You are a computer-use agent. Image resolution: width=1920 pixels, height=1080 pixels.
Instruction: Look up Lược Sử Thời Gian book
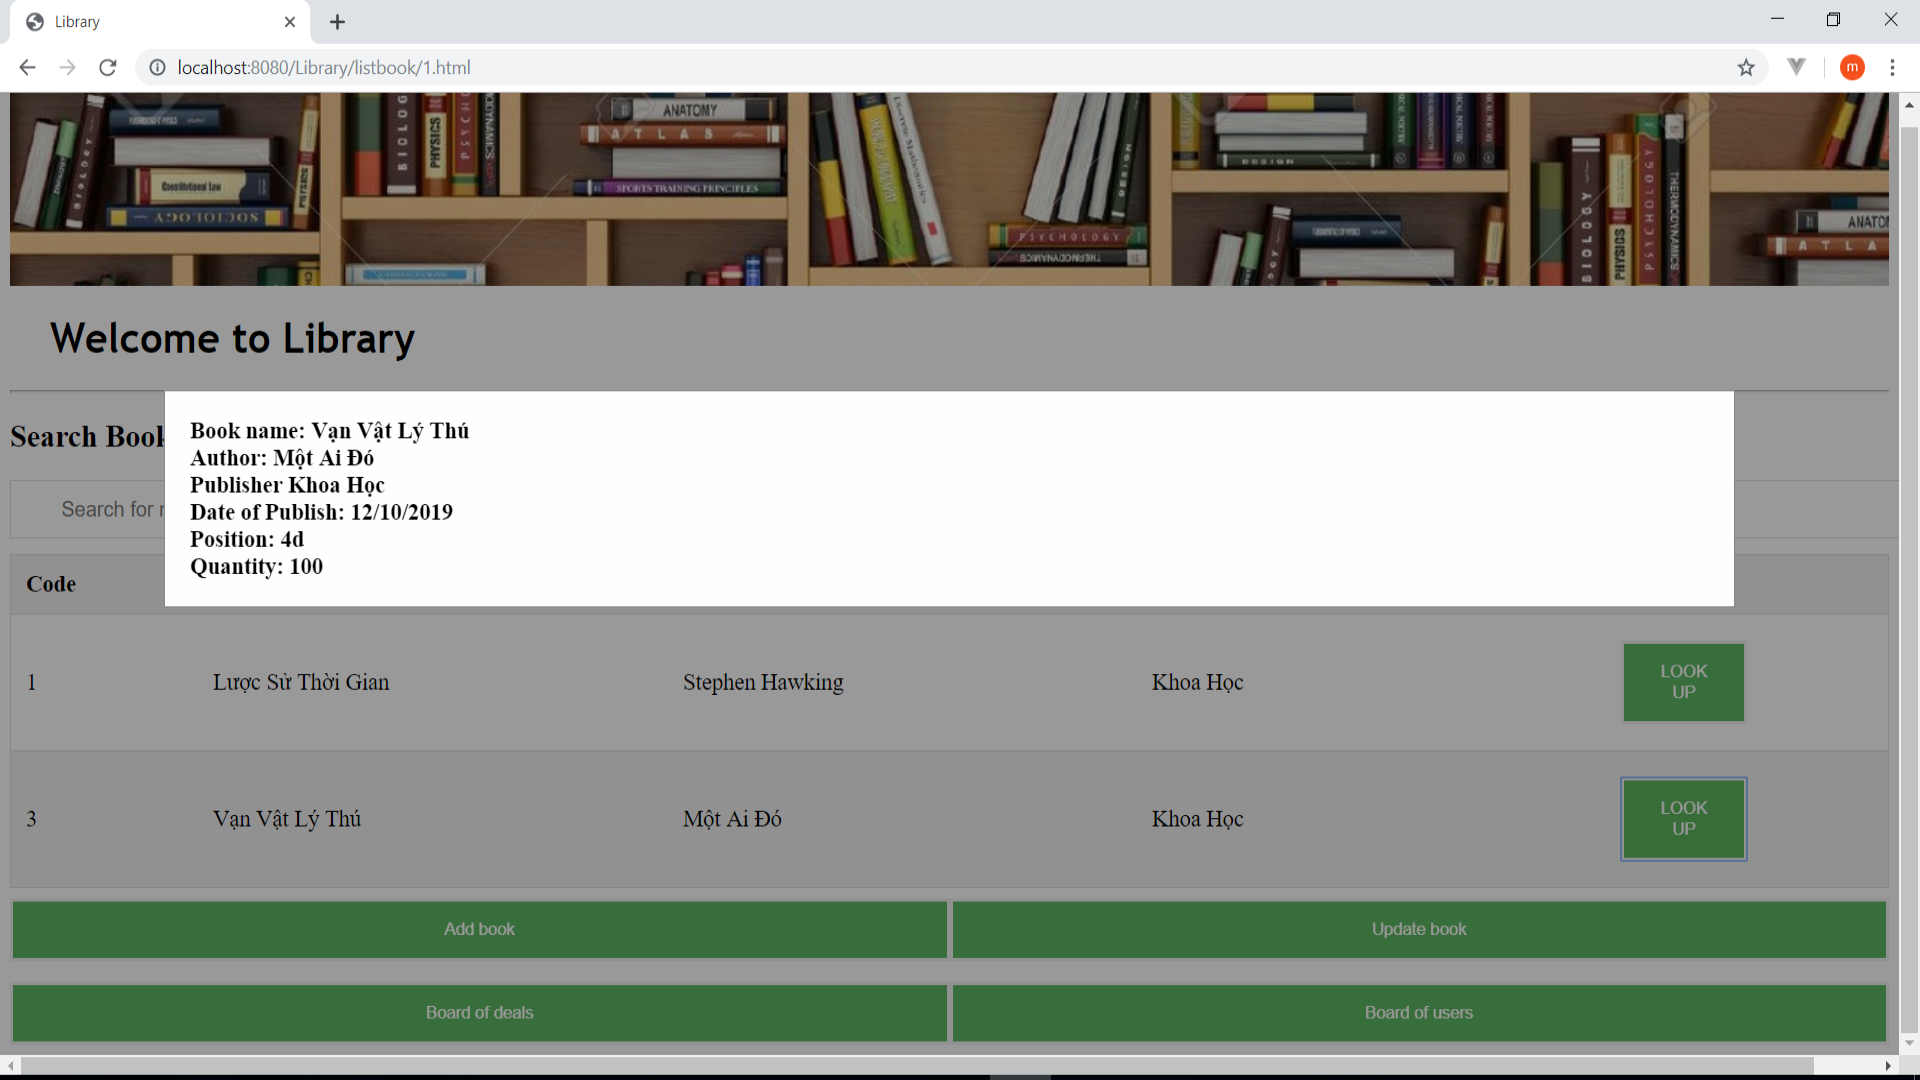point(1683,682)
